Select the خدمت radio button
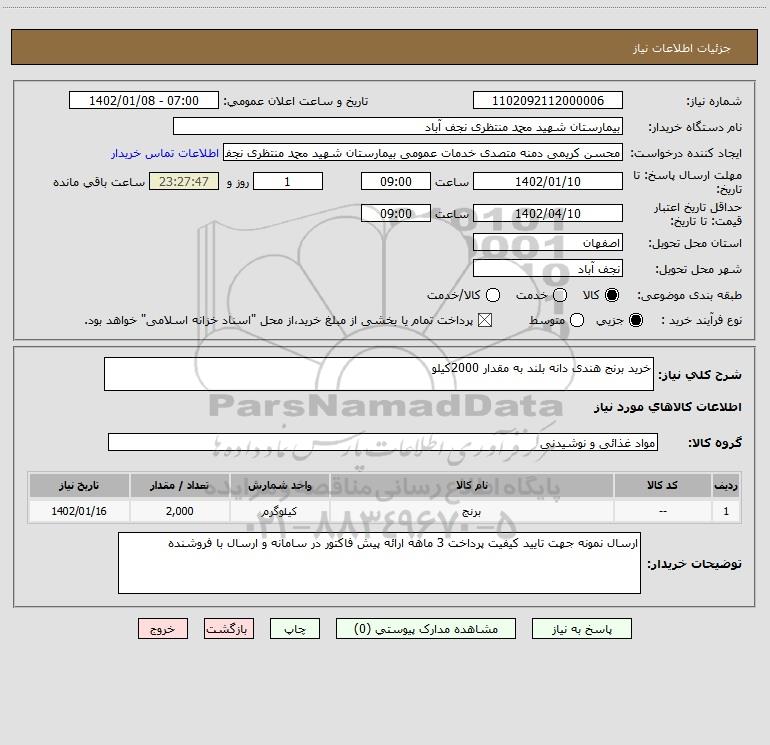 [560, 295]
